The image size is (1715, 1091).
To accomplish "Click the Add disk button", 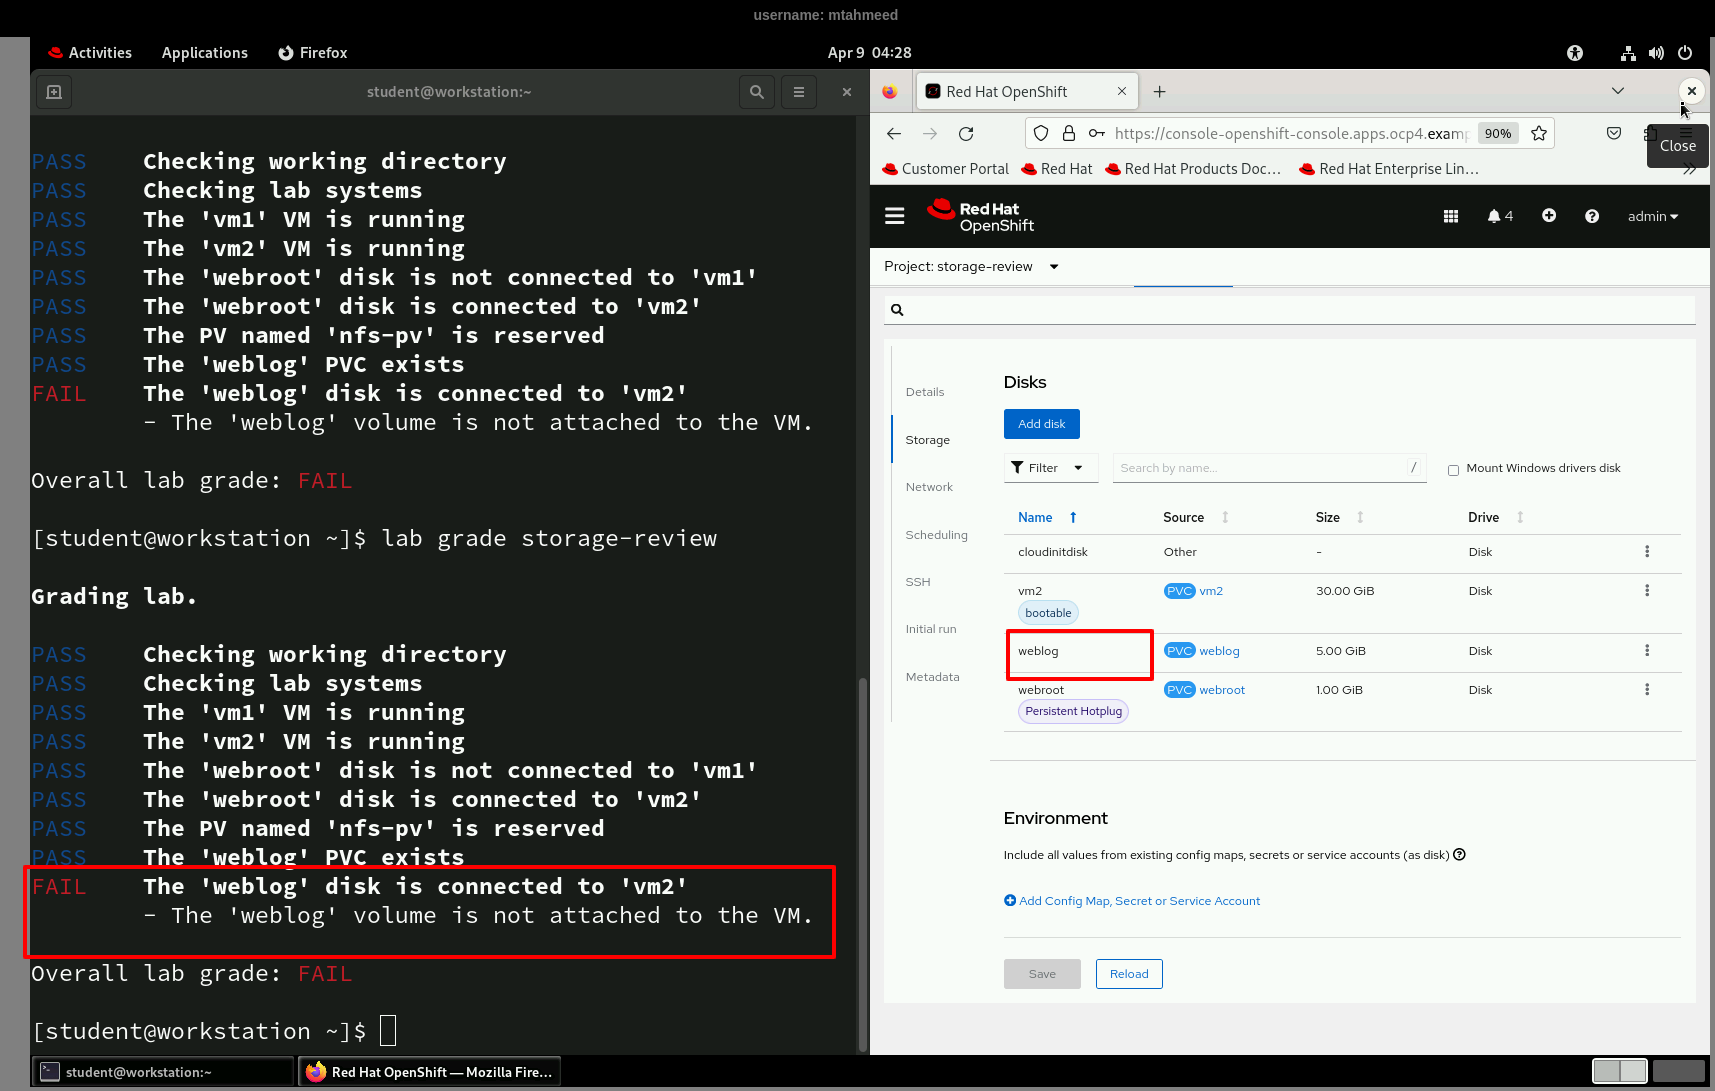I will click(1042, 424).
